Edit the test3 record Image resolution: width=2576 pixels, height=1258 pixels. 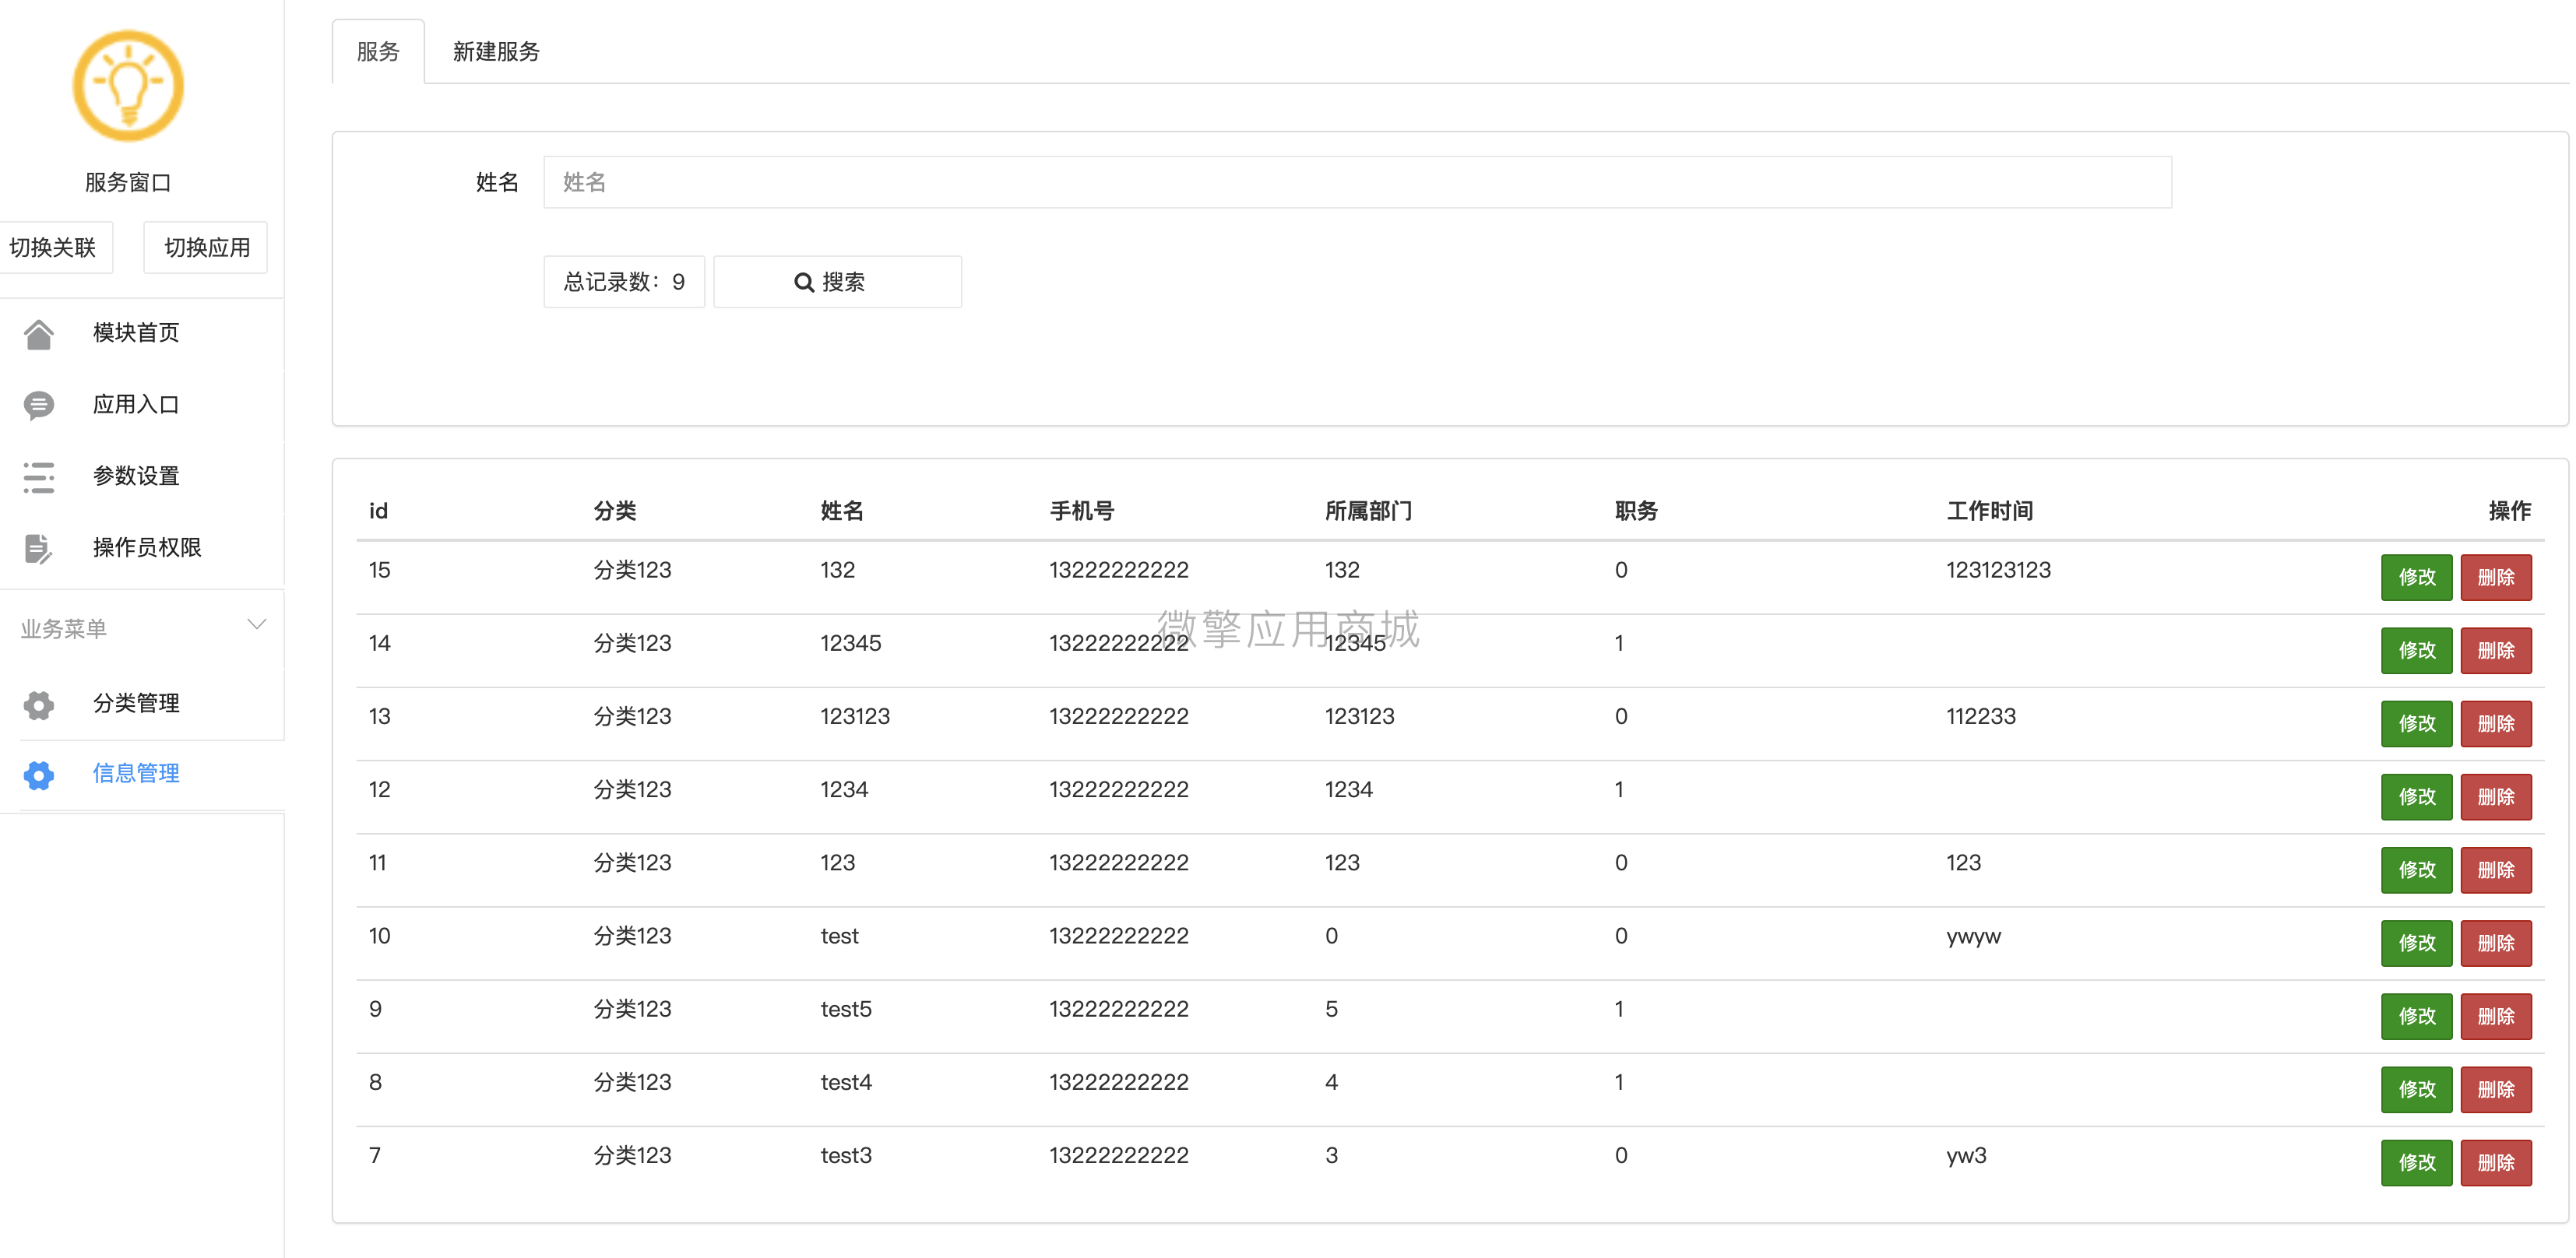point(2416,1162)
